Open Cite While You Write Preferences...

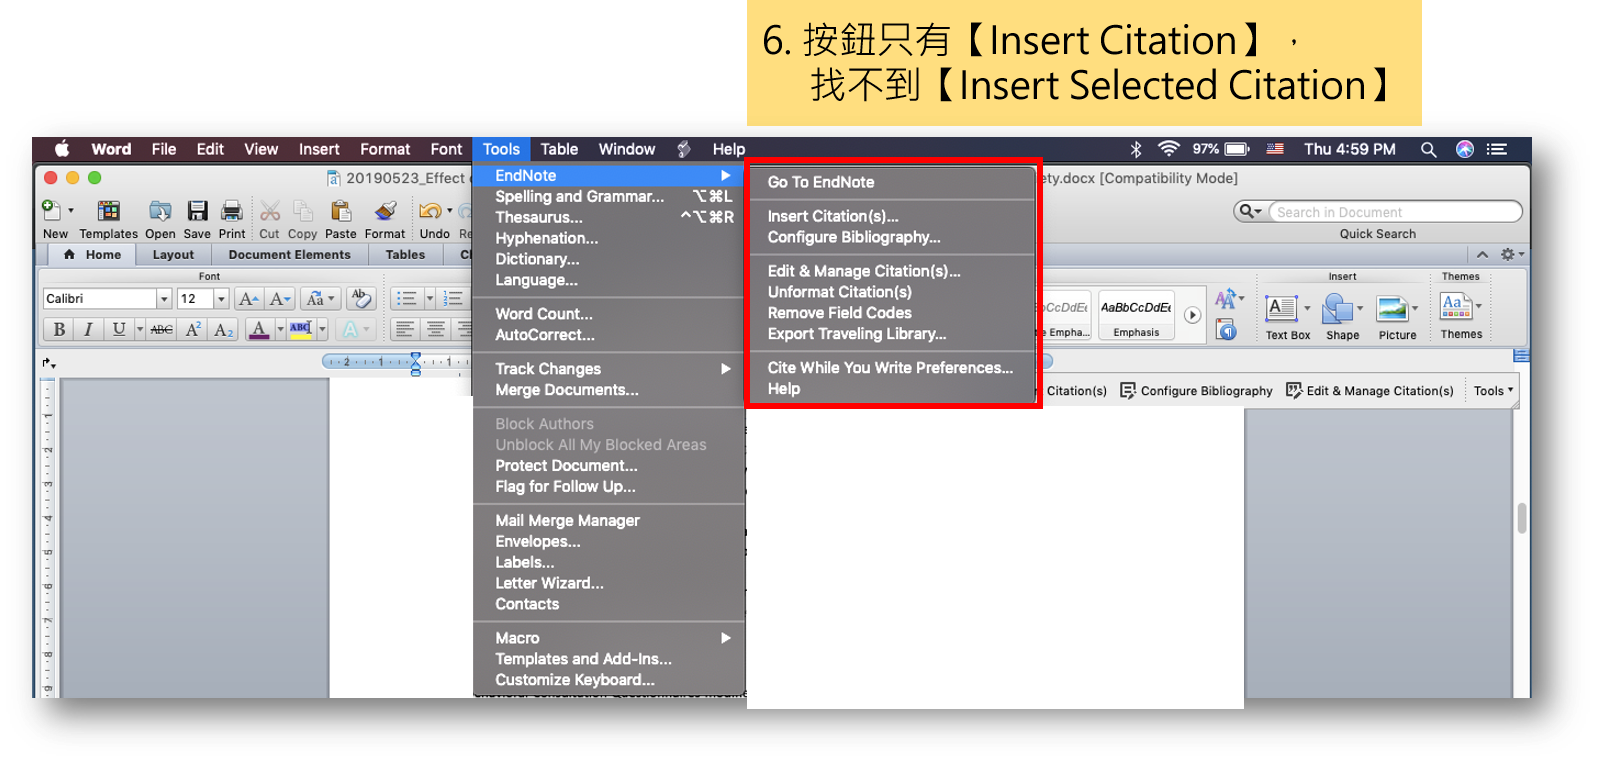891,368
